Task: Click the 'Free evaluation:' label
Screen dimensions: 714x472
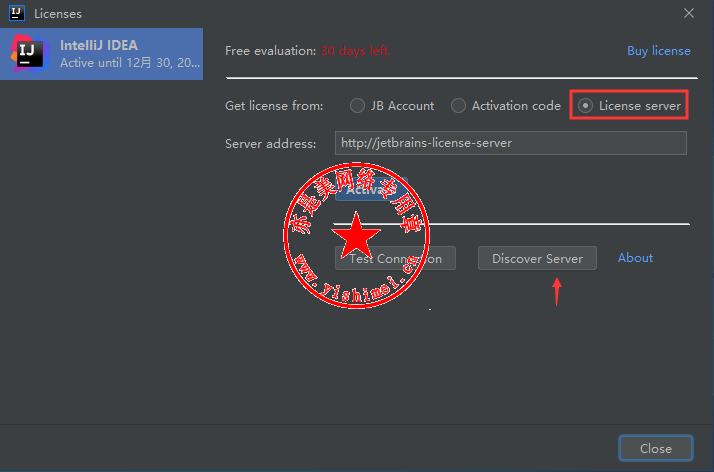Action: pyautogui.click(x=270, y=51)
